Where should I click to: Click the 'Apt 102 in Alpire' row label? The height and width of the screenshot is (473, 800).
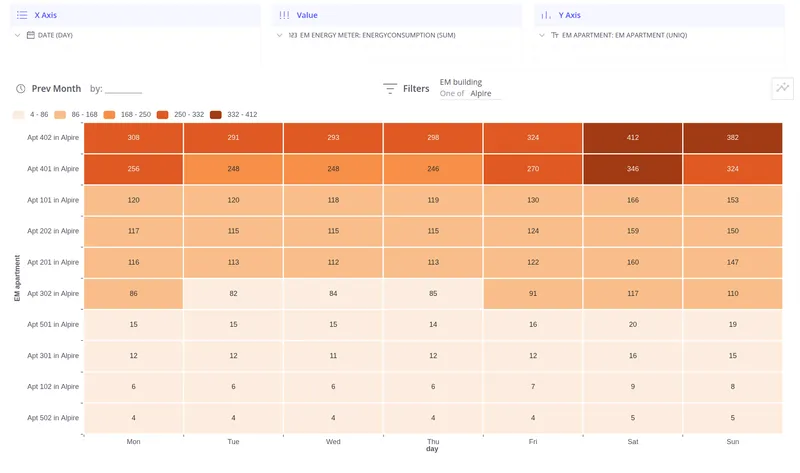(53, 387)
